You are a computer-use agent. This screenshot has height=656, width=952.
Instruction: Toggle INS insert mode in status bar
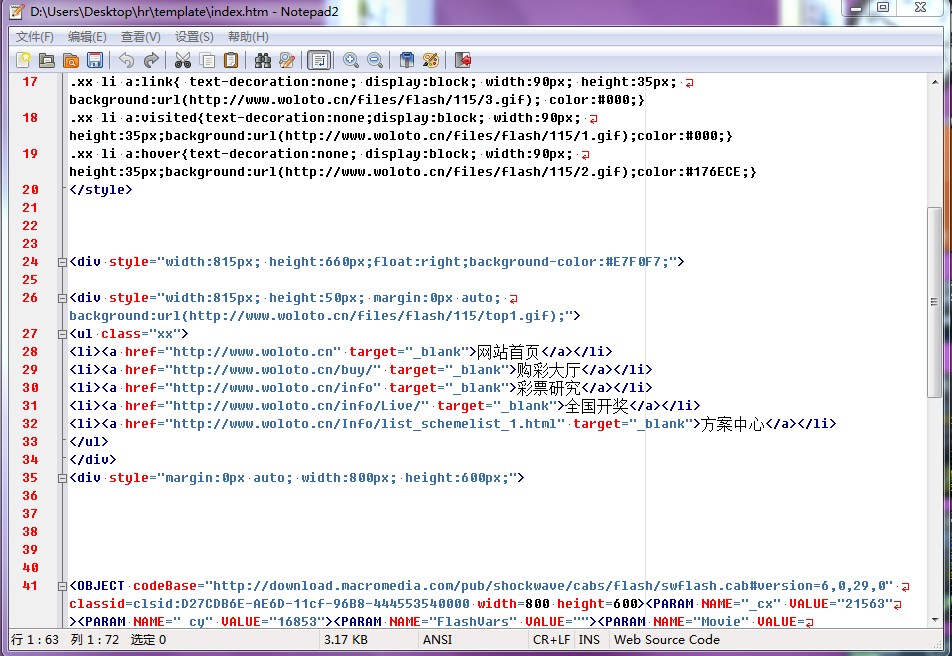tap(590, 640)
